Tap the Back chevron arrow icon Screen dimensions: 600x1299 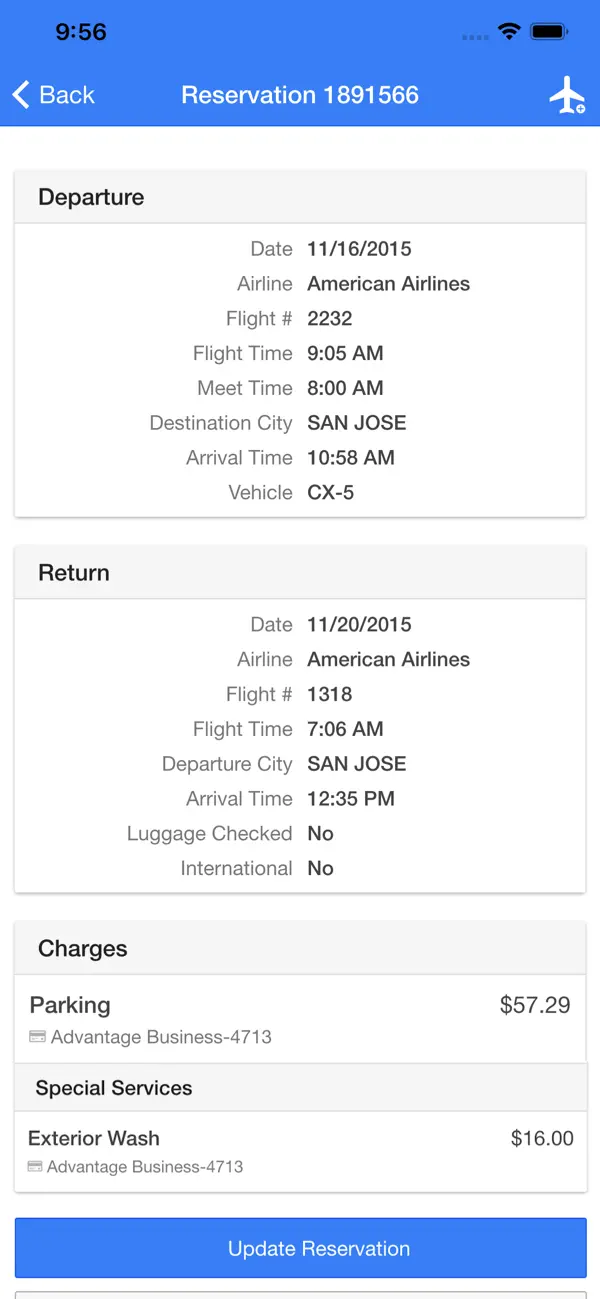click(21, 95)
